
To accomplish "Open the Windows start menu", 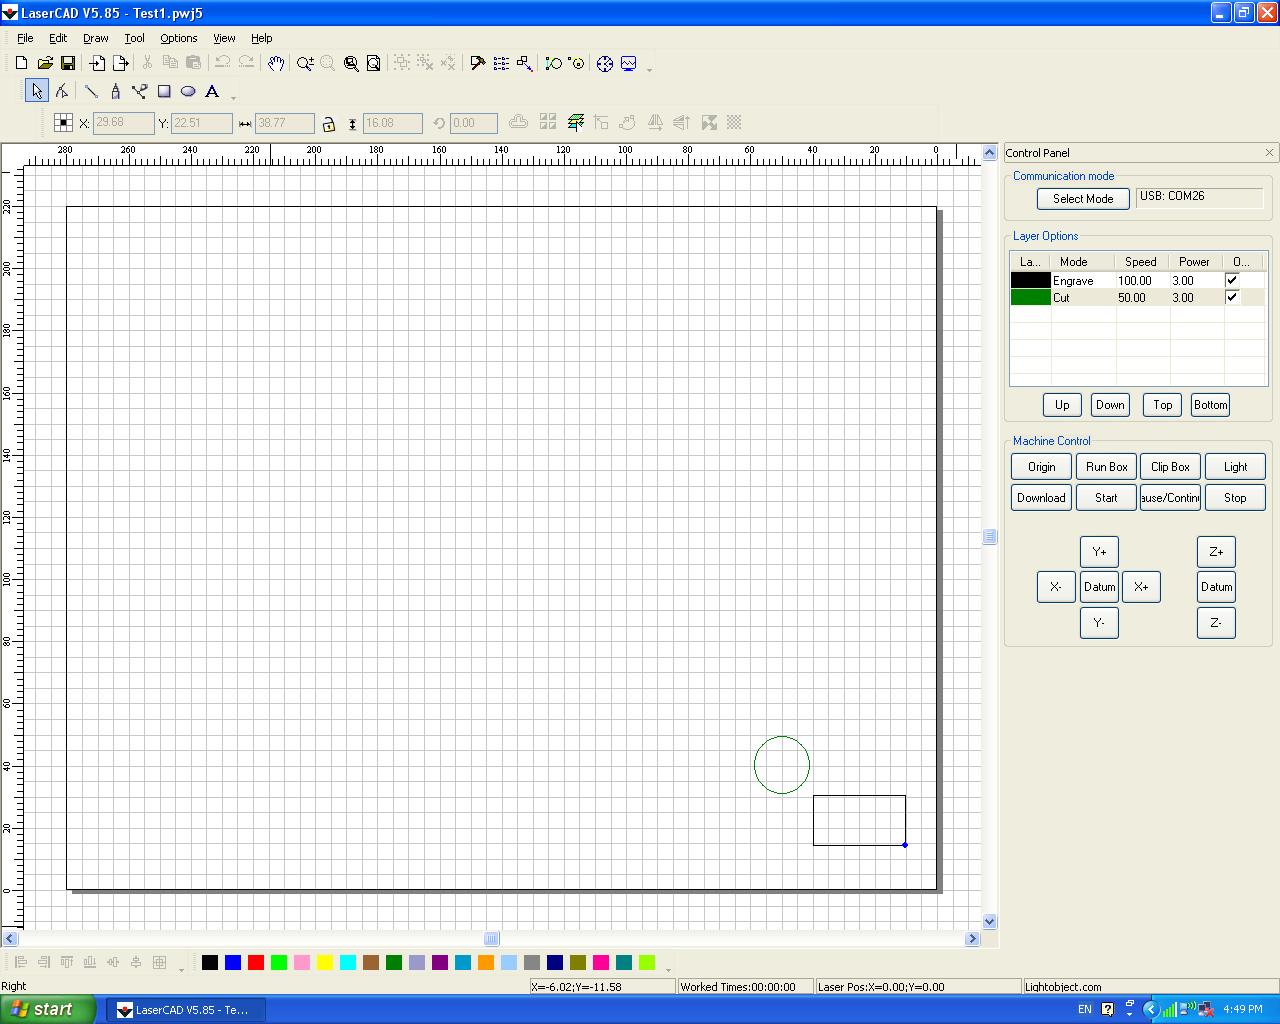I will (x=48, y=1009).
